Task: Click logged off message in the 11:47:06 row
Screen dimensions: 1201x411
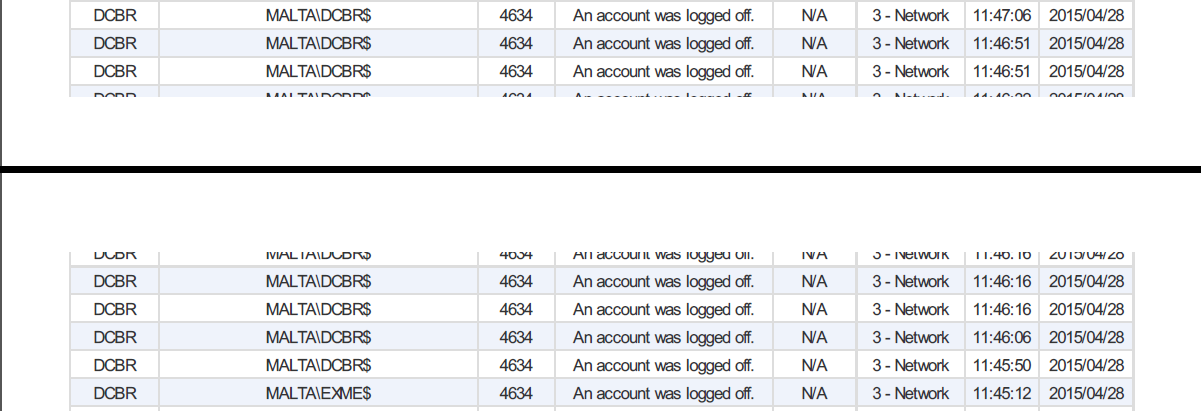Action: pyautogui.click(x=663, y=15)
